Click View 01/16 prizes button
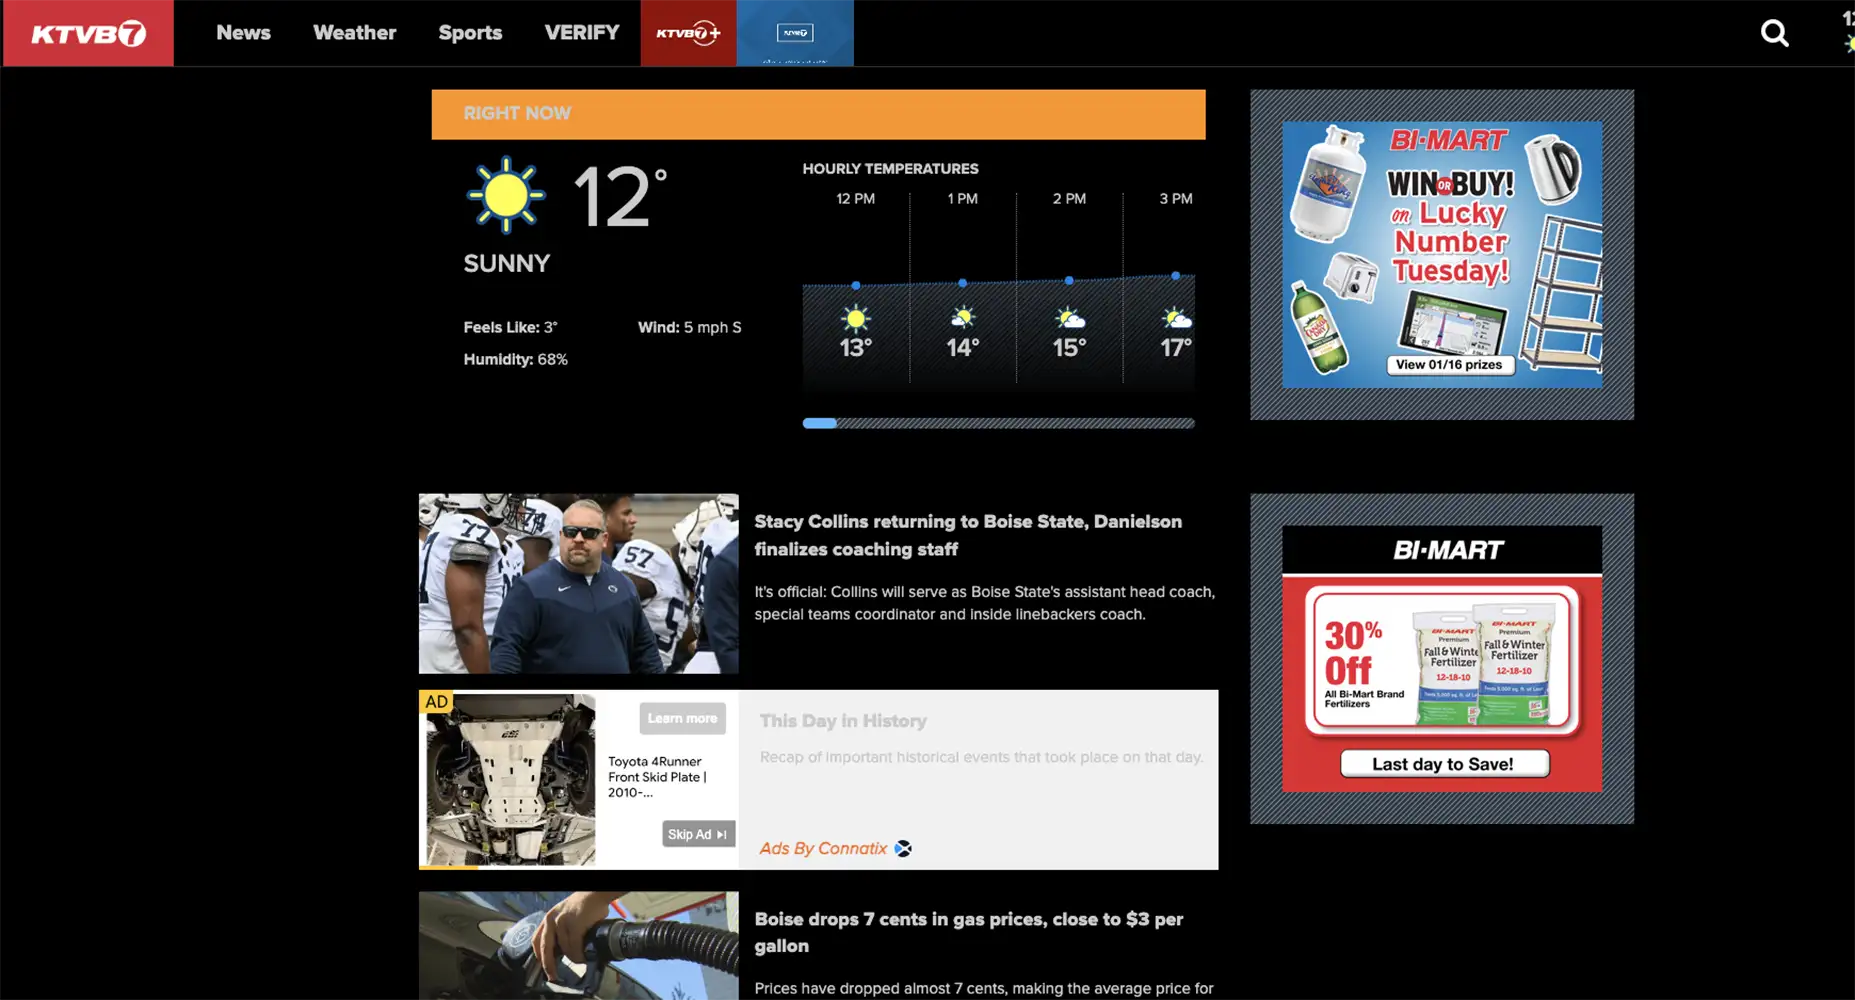 1449,365
